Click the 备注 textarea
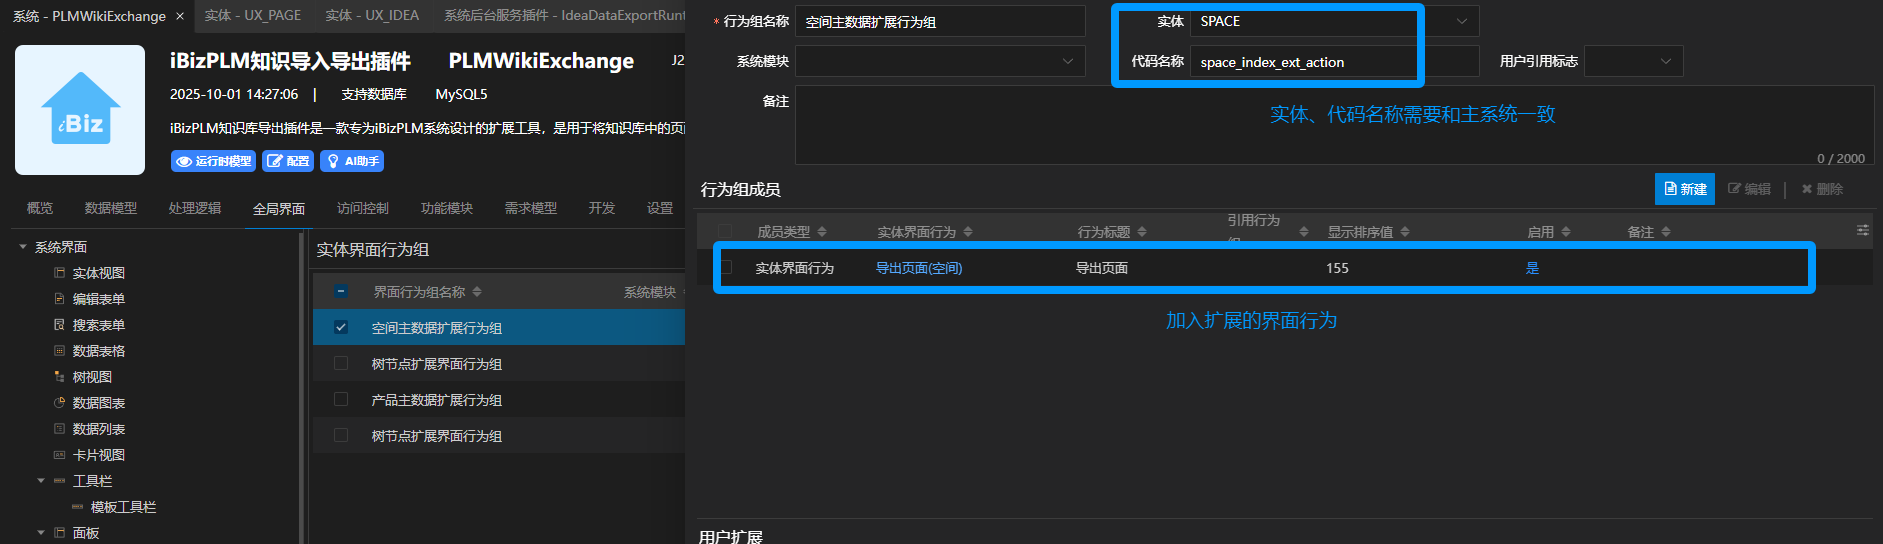 1334,125
